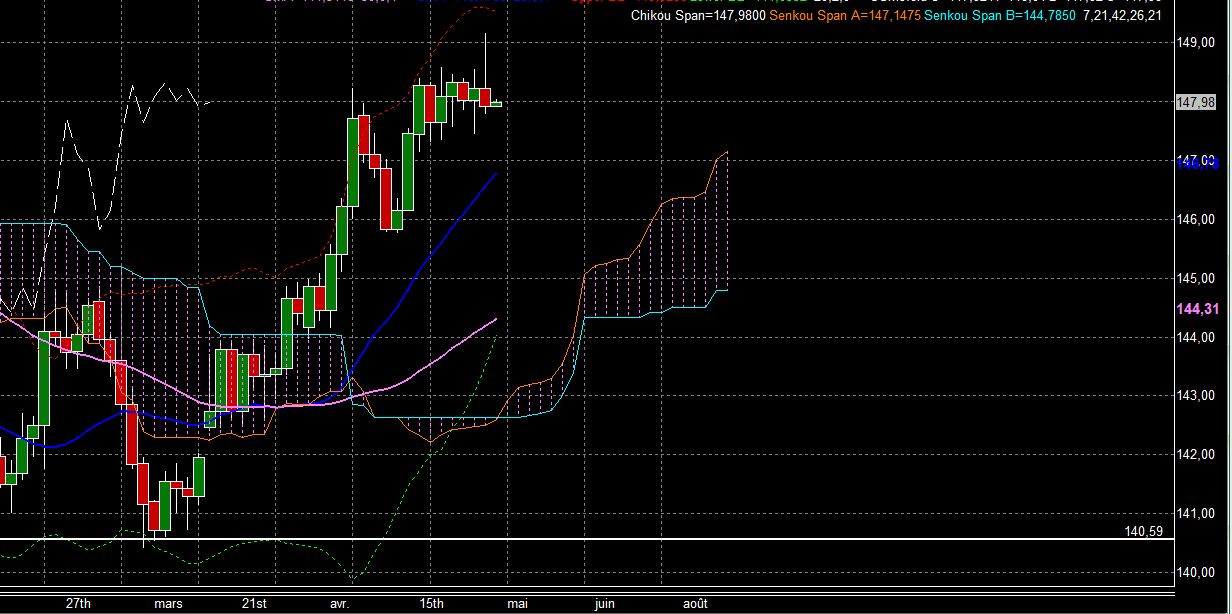1232x614 pixels.
Task: Click the 27th date label
Action: [x=78, y=604]
